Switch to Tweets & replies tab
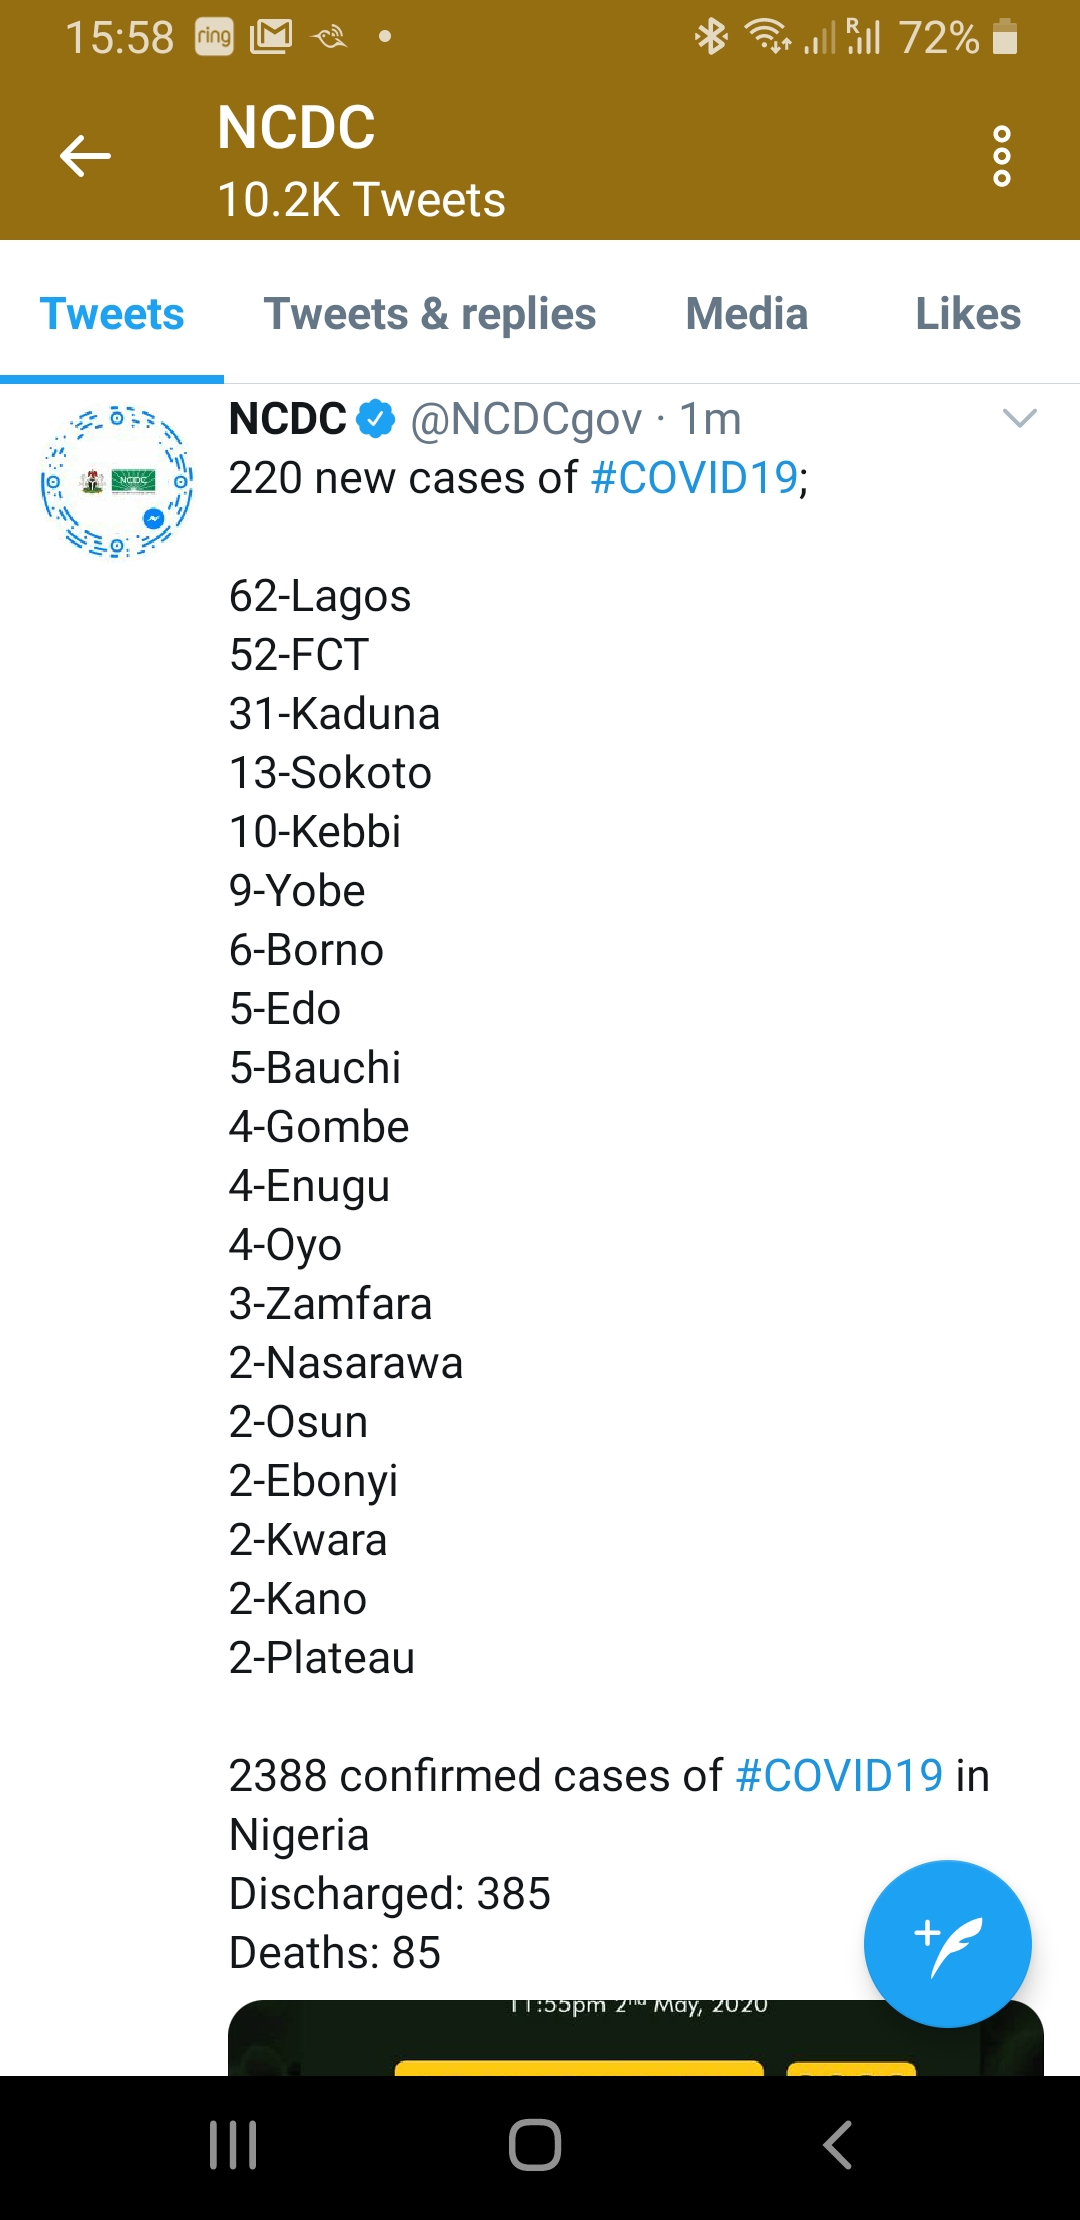Image resolution: width=1080 pixels, height=2220 pixels. coord(430,314)
